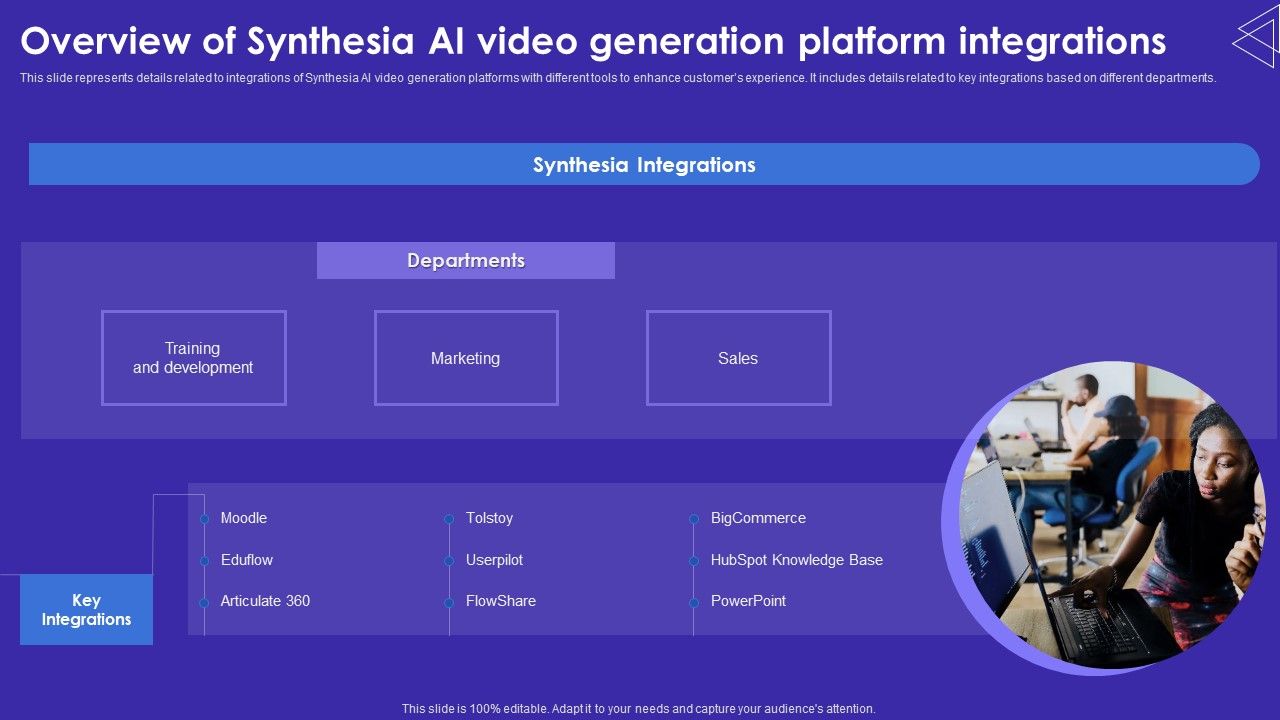Select the Marketing department box

pyautogui.click(x=466, y=358)
